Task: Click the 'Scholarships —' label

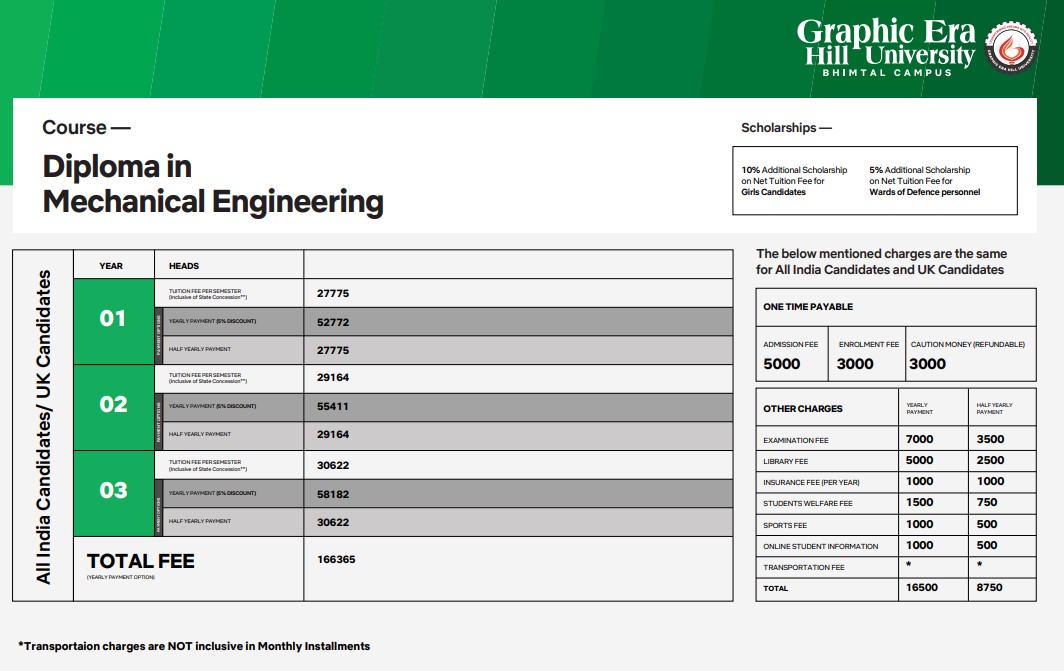Action: pyautogui.click(x=786, y=128)
